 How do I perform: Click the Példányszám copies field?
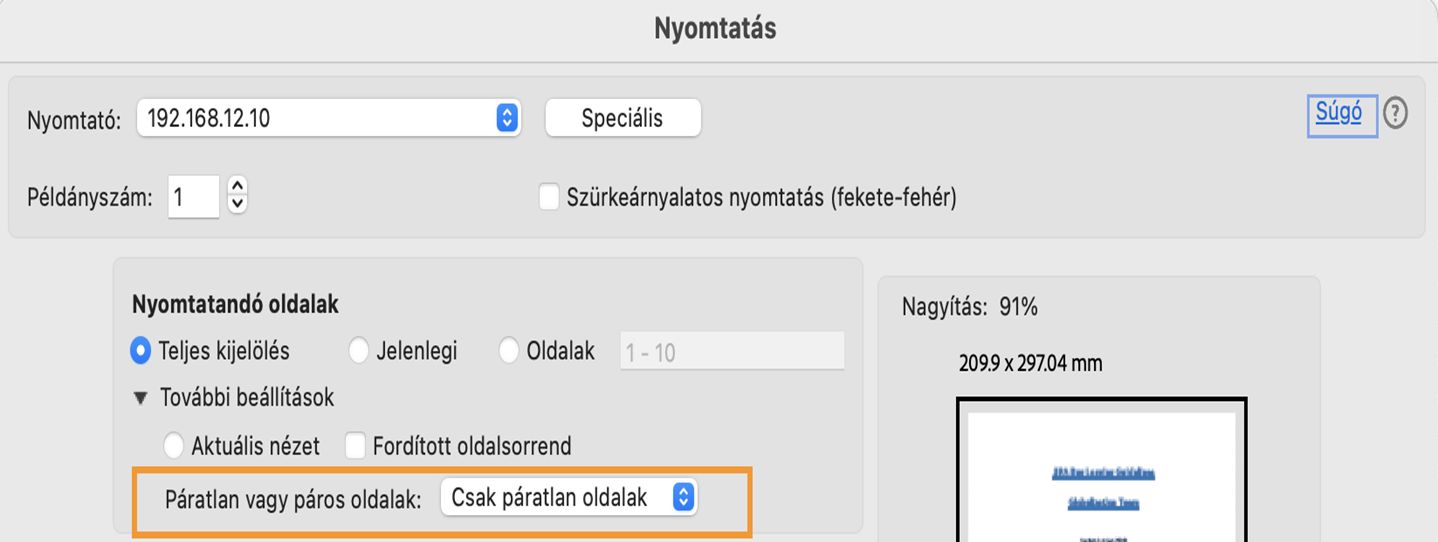point(192,197)
